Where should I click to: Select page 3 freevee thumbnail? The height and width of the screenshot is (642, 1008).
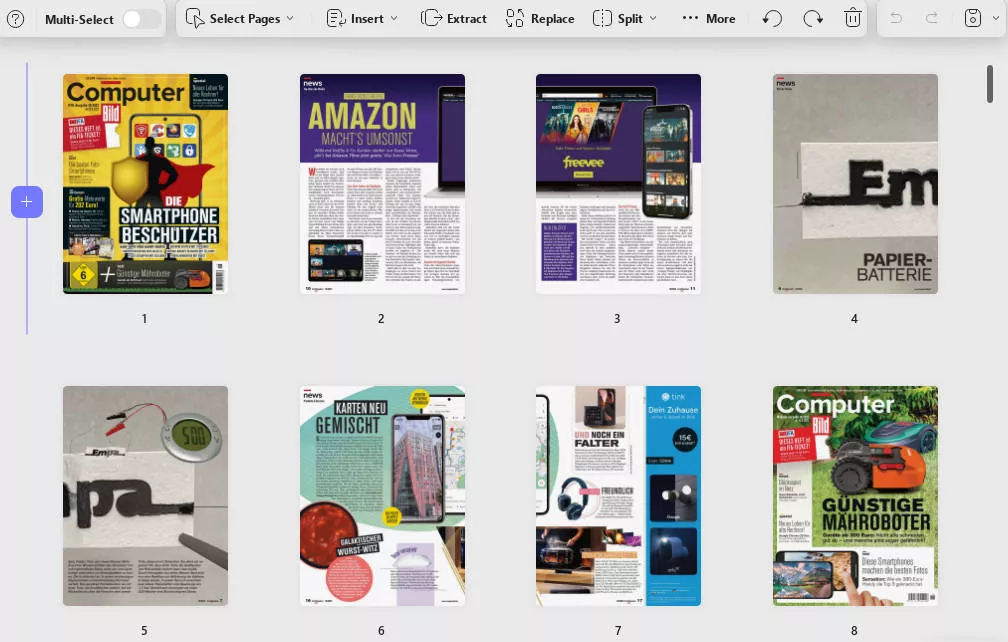[x=618, y=184]
